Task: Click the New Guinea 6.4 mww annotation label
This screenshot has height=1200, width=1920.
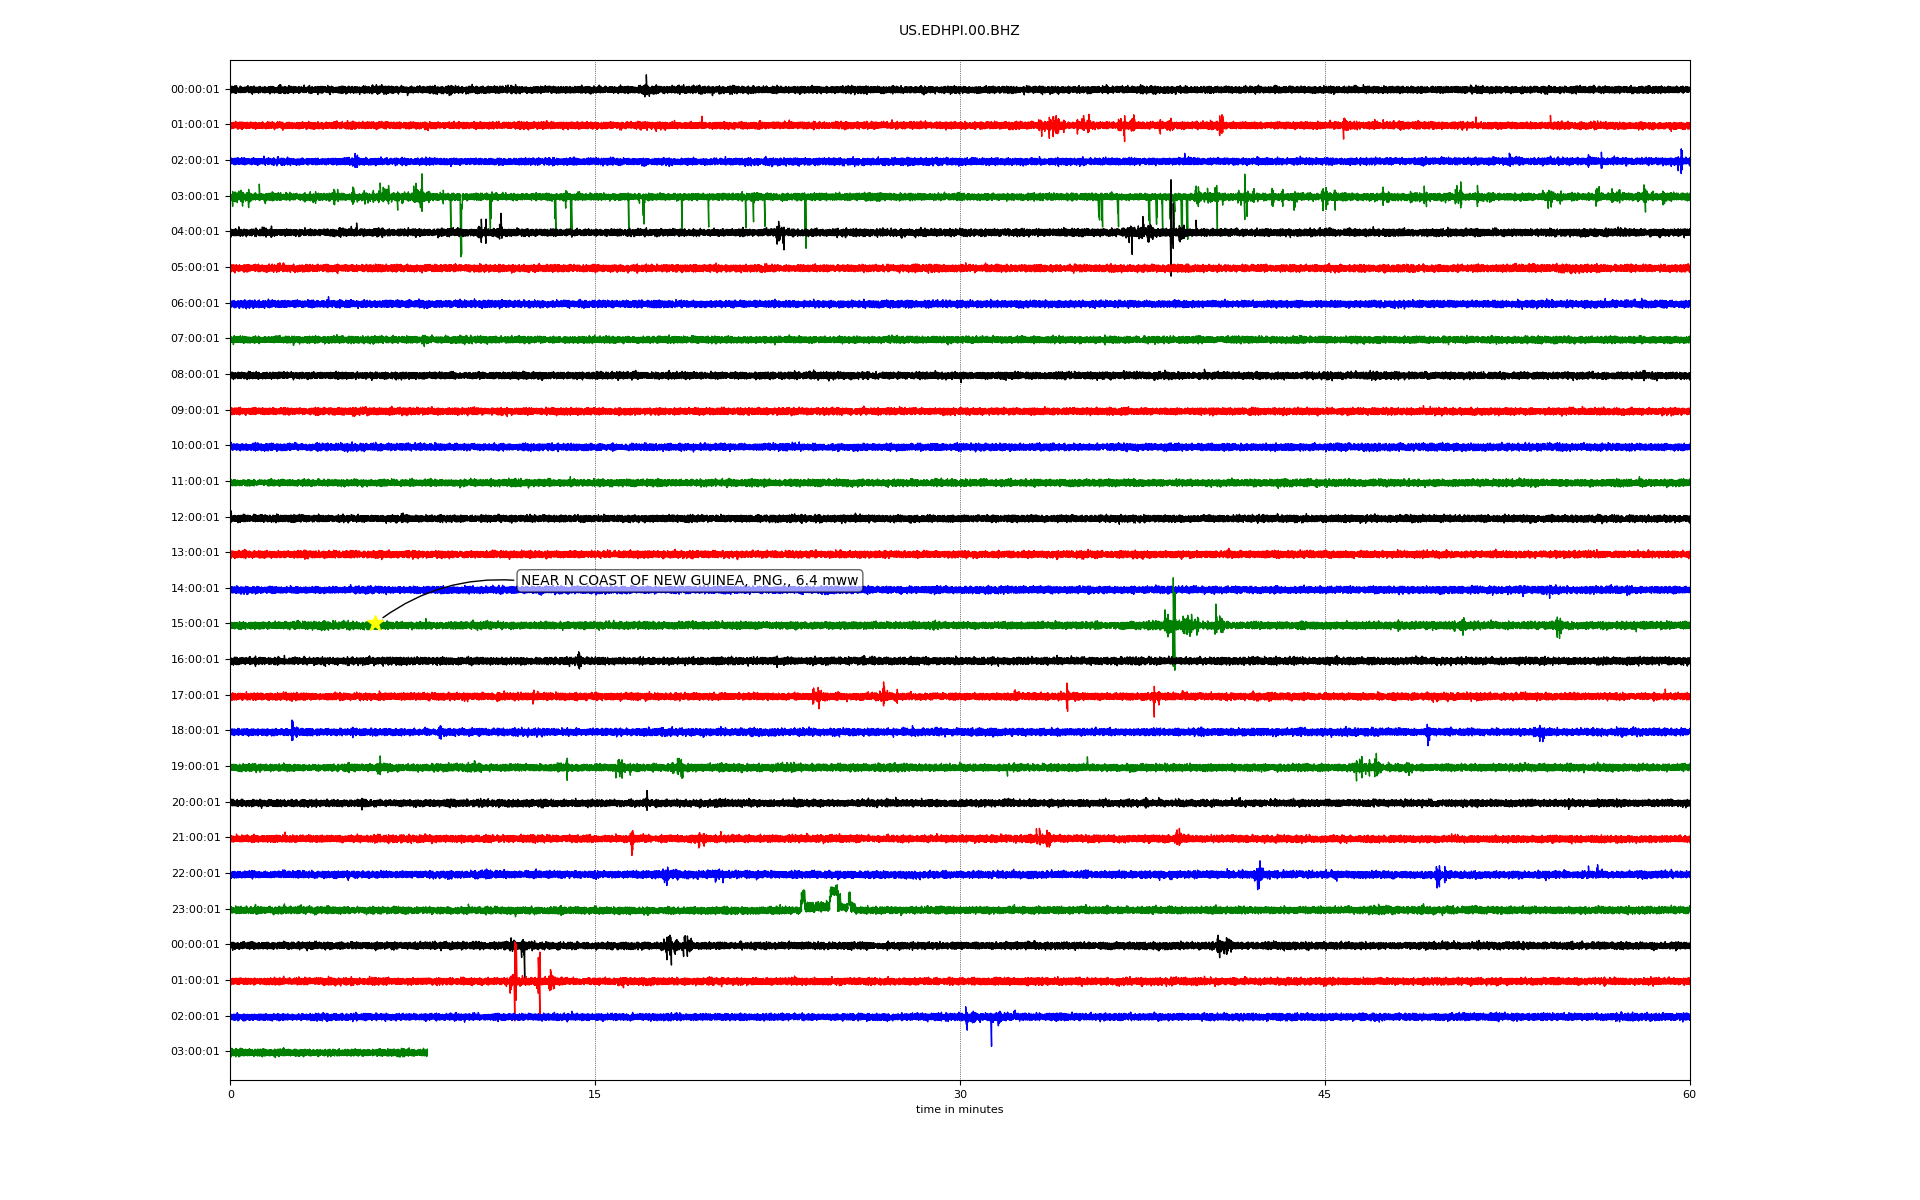Action: (689, 580)
